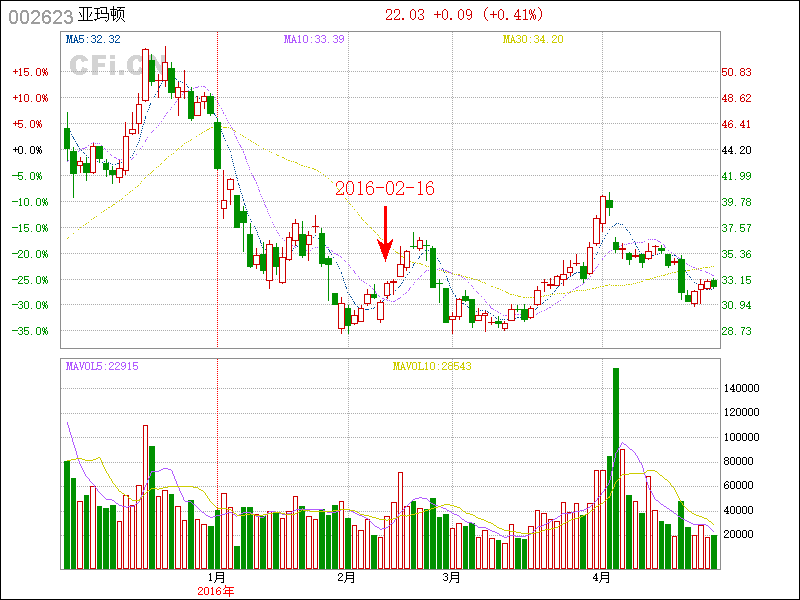800x600 pixels.
Task: Click the MAVOL5:22915 volume label
Action: pyautogui.click(x=102, y=366)
